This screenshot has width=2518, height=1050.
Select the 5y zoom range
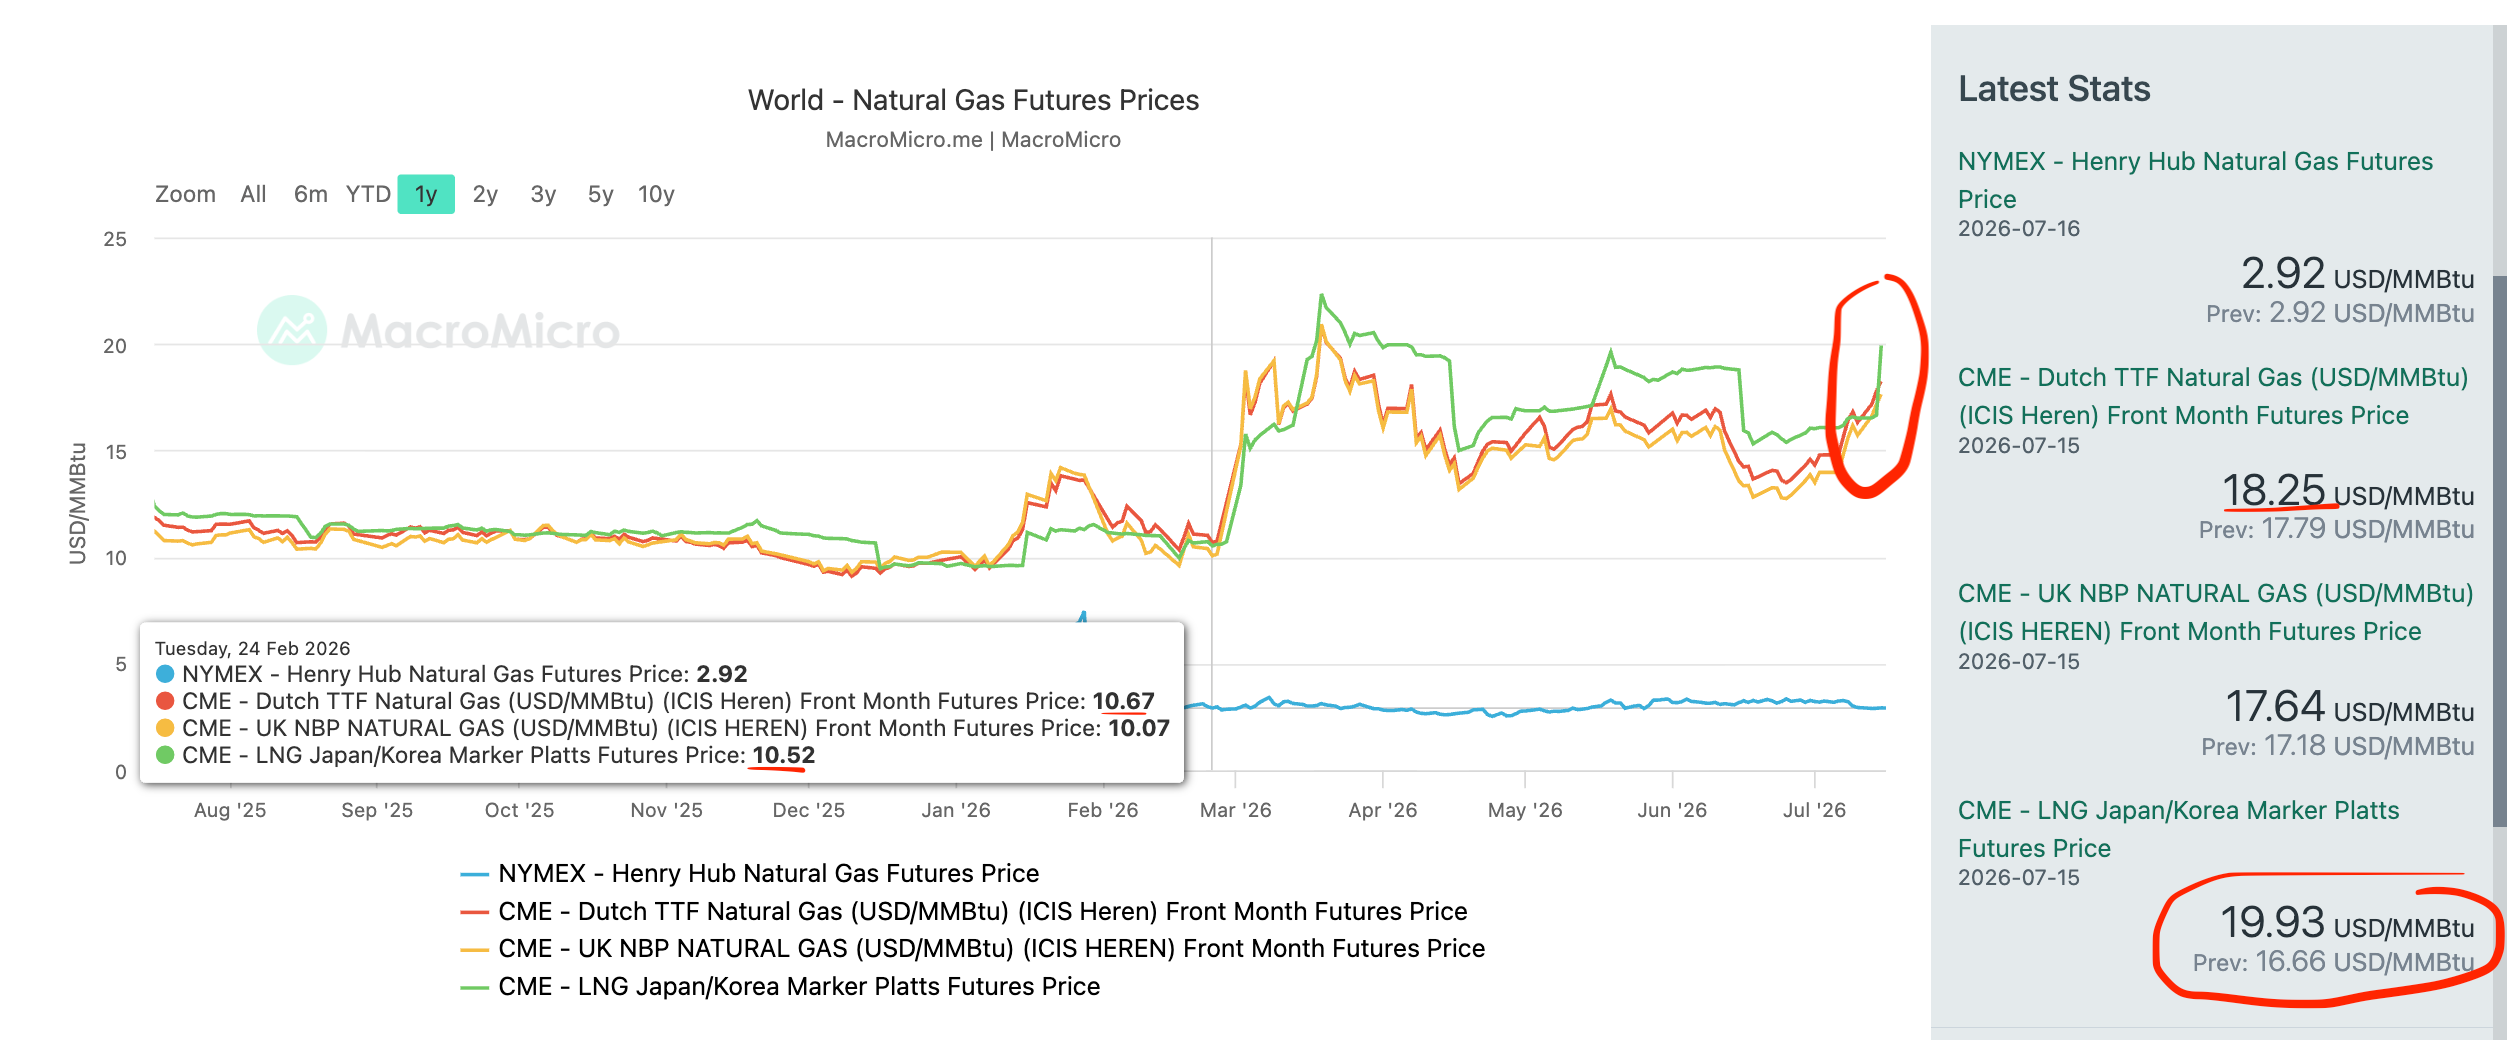click(600, 194)
